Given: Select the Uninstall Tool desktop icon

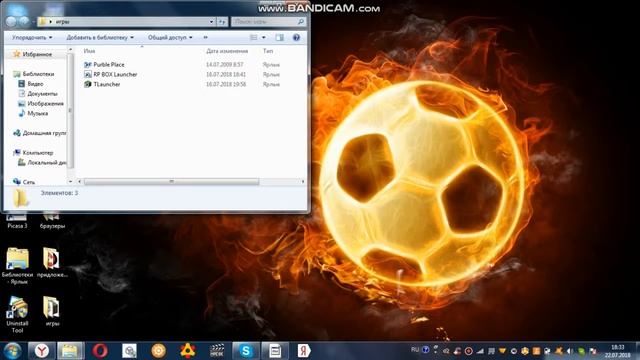Looking at the screenshot, I should coord(17,315).
